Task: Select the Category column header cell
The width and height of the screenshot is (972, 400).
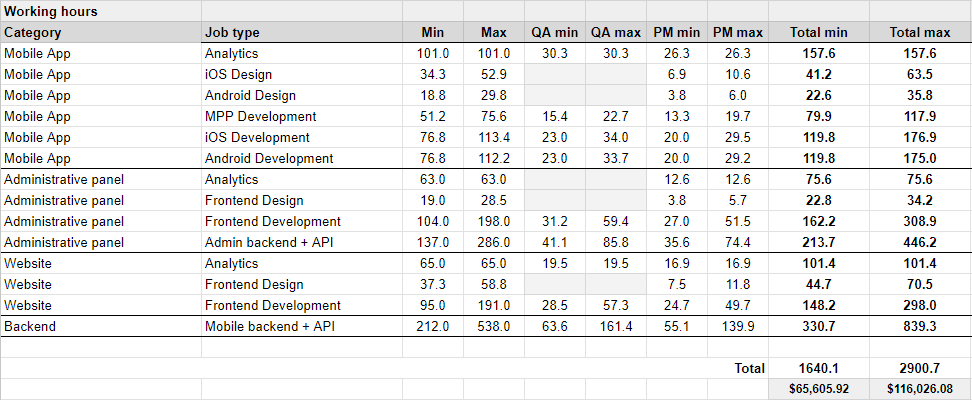Action: tap(33, 32)
